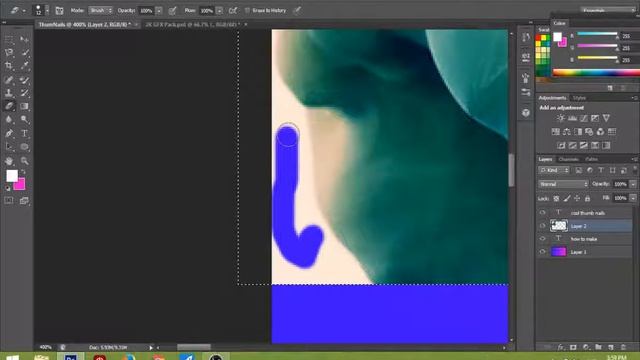Add an Invert adjustment

pyautogui.click(x=561, y=145)
